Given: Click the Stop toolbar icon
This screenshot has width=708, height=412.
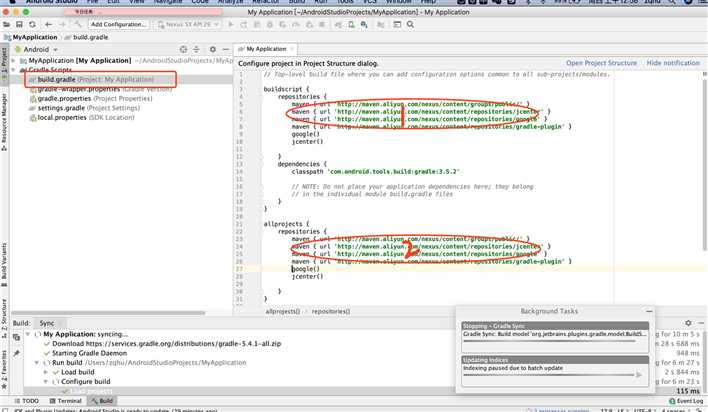Looking at the screenshot, I should (322, 24).
